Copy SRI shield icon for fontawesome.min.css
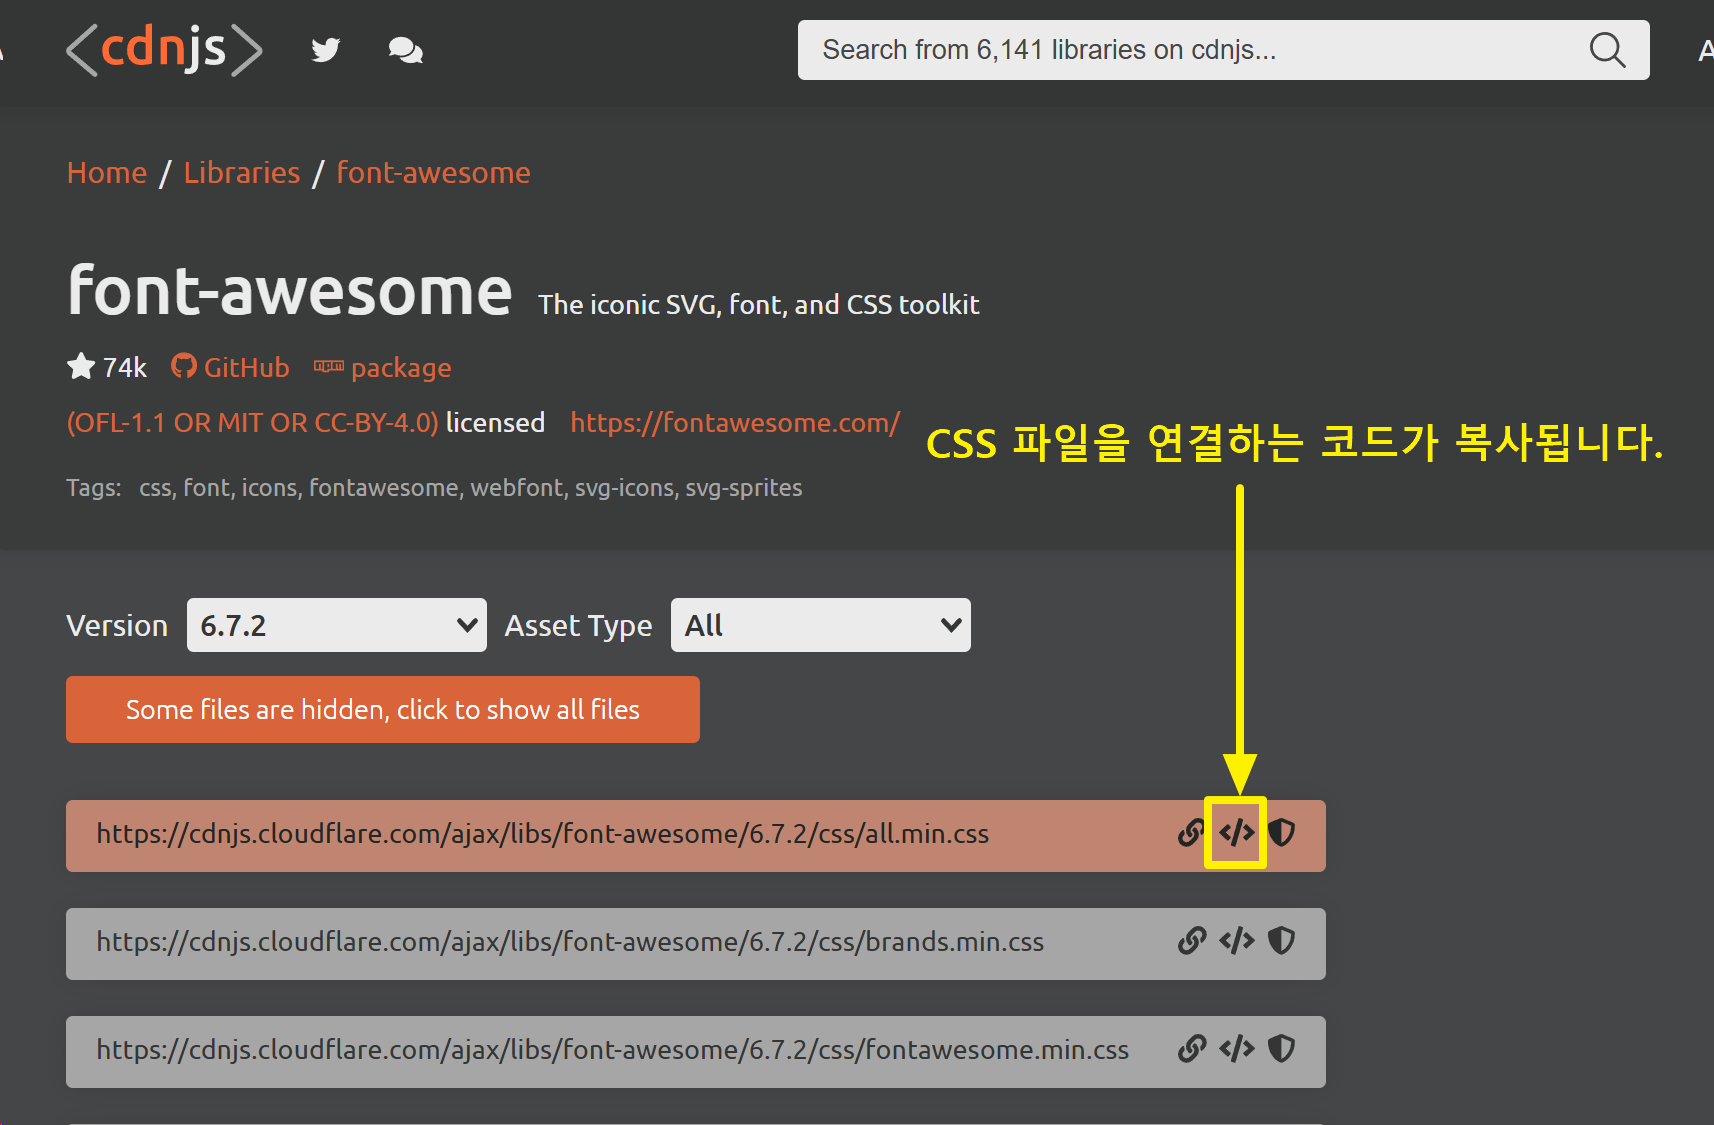The height and width of the screenshot is (1125, 1714). click(1282, 1048)
